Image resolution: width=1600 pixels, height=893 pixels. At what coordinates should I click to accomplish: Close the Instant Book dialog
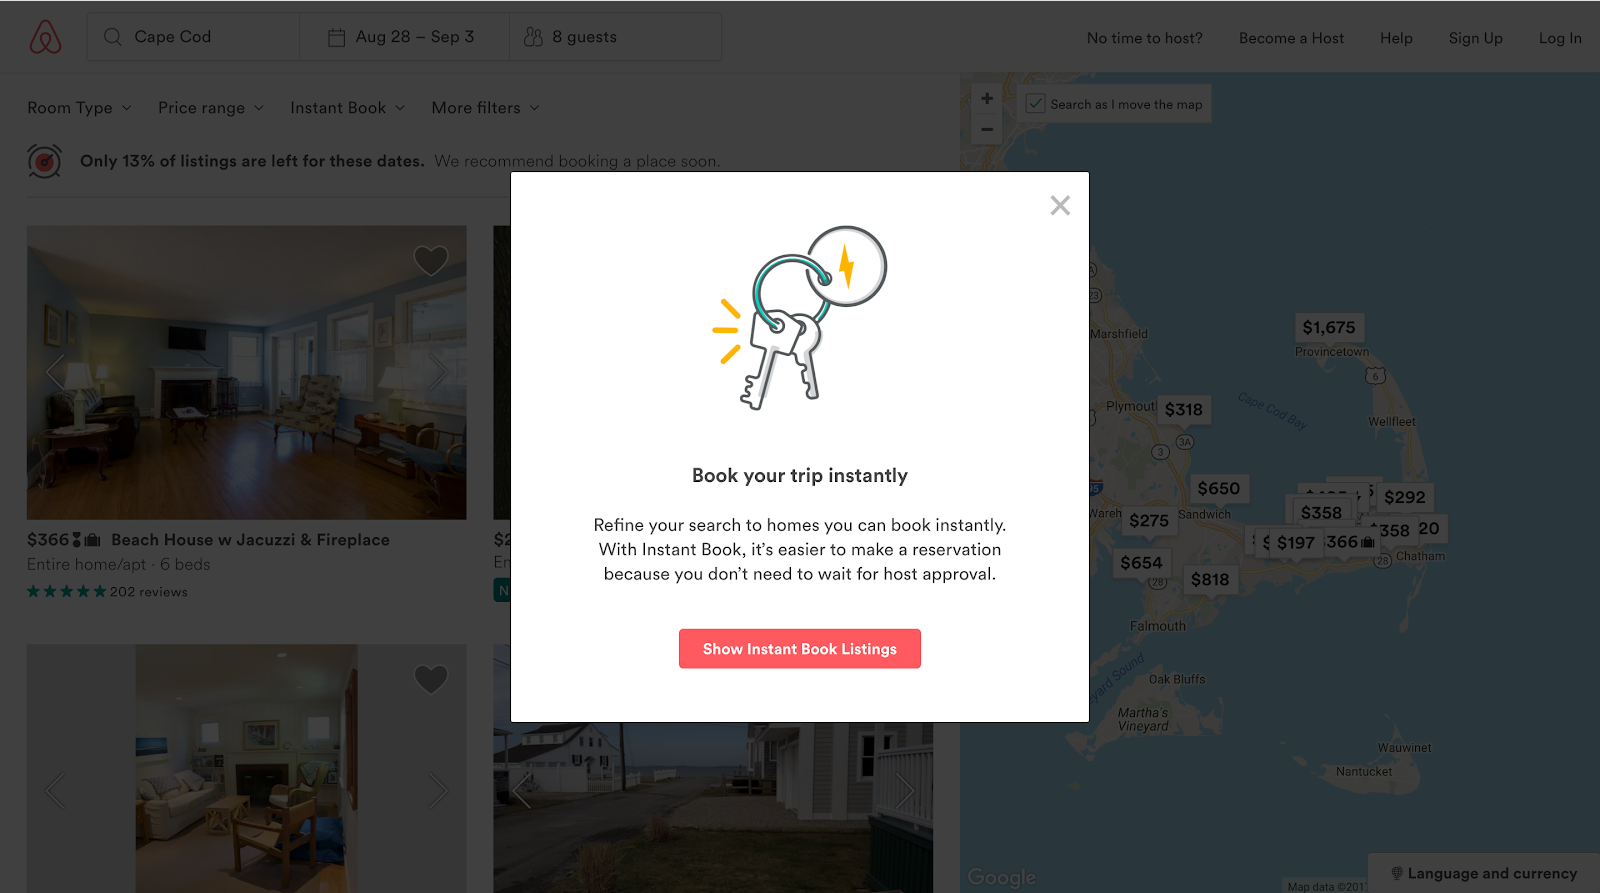pos(1060,205)
